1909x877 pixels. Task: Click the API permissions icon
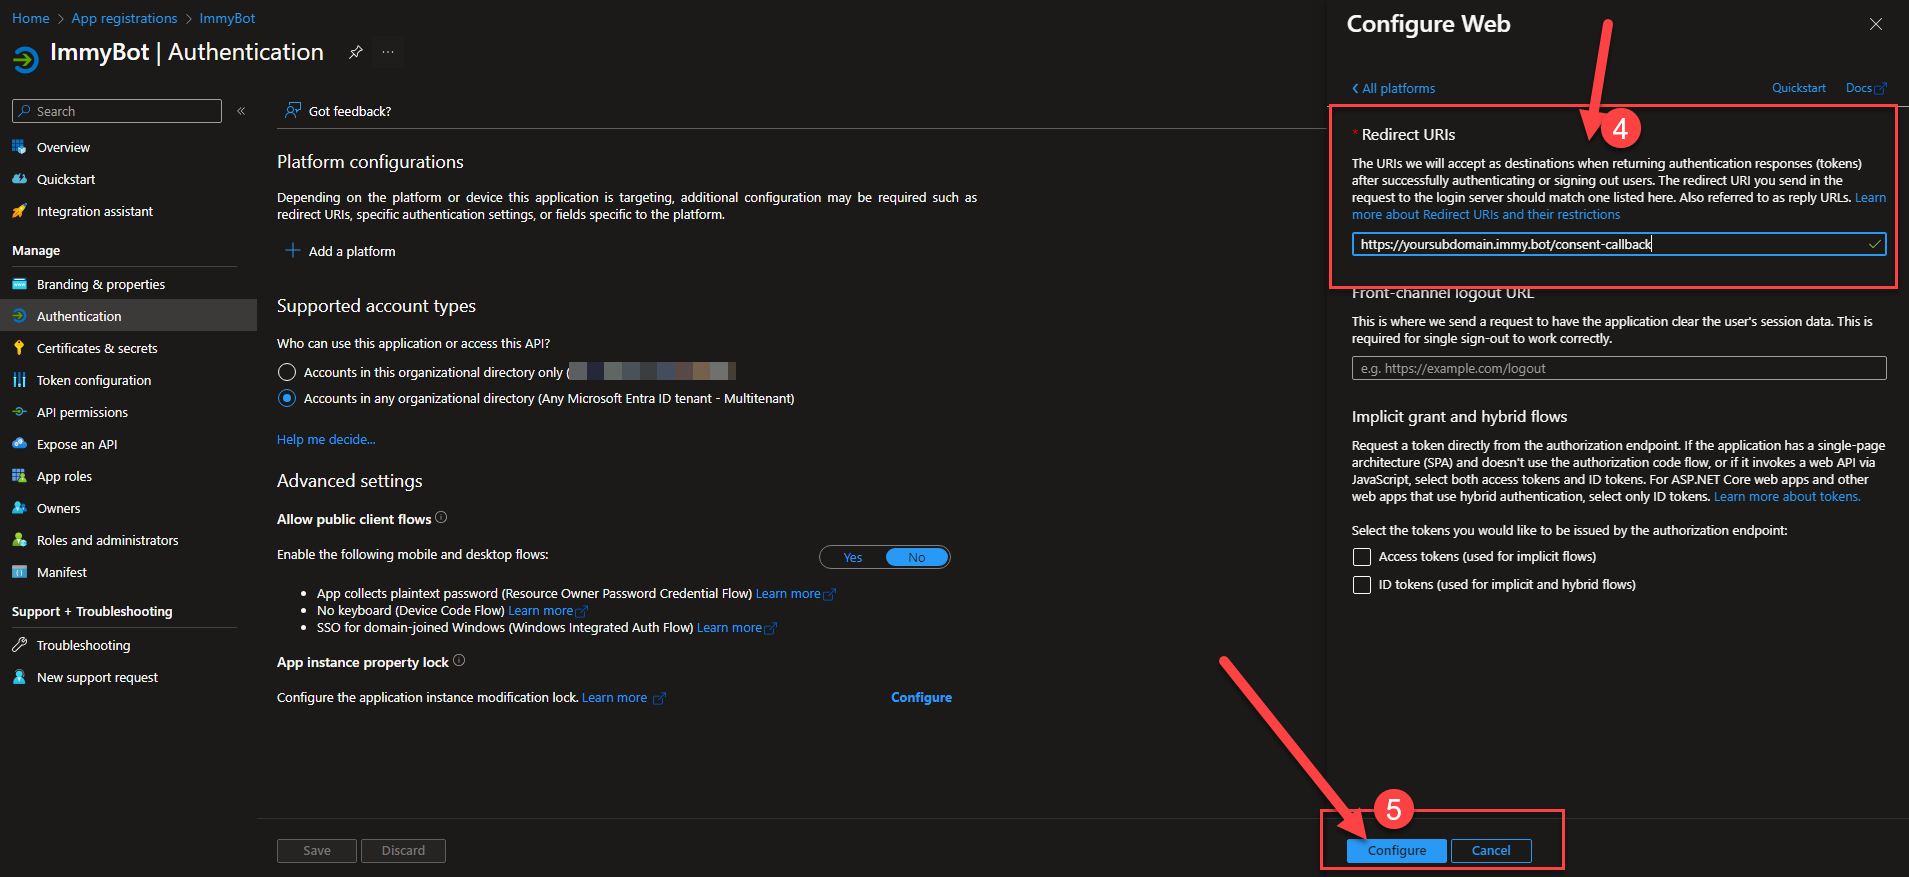click(x=19, y=412)
